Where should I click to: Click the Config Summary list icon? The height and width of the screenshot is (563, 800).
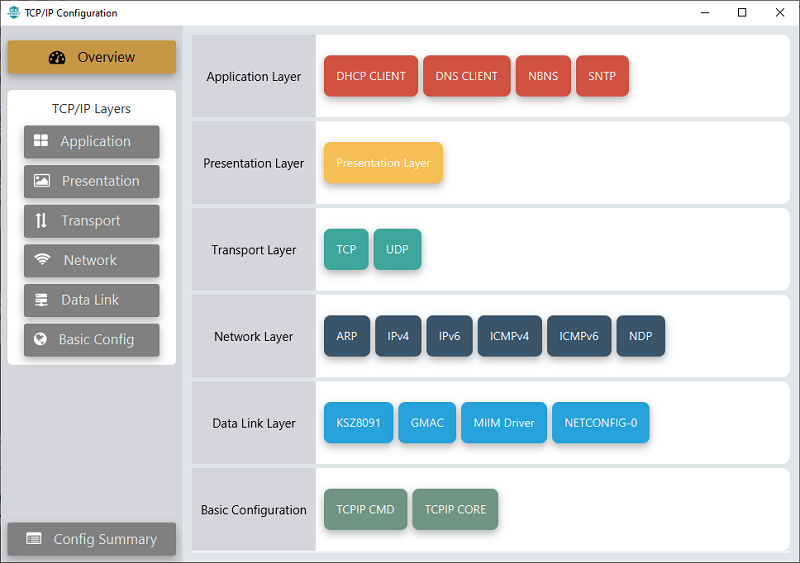tap(34, 539)
